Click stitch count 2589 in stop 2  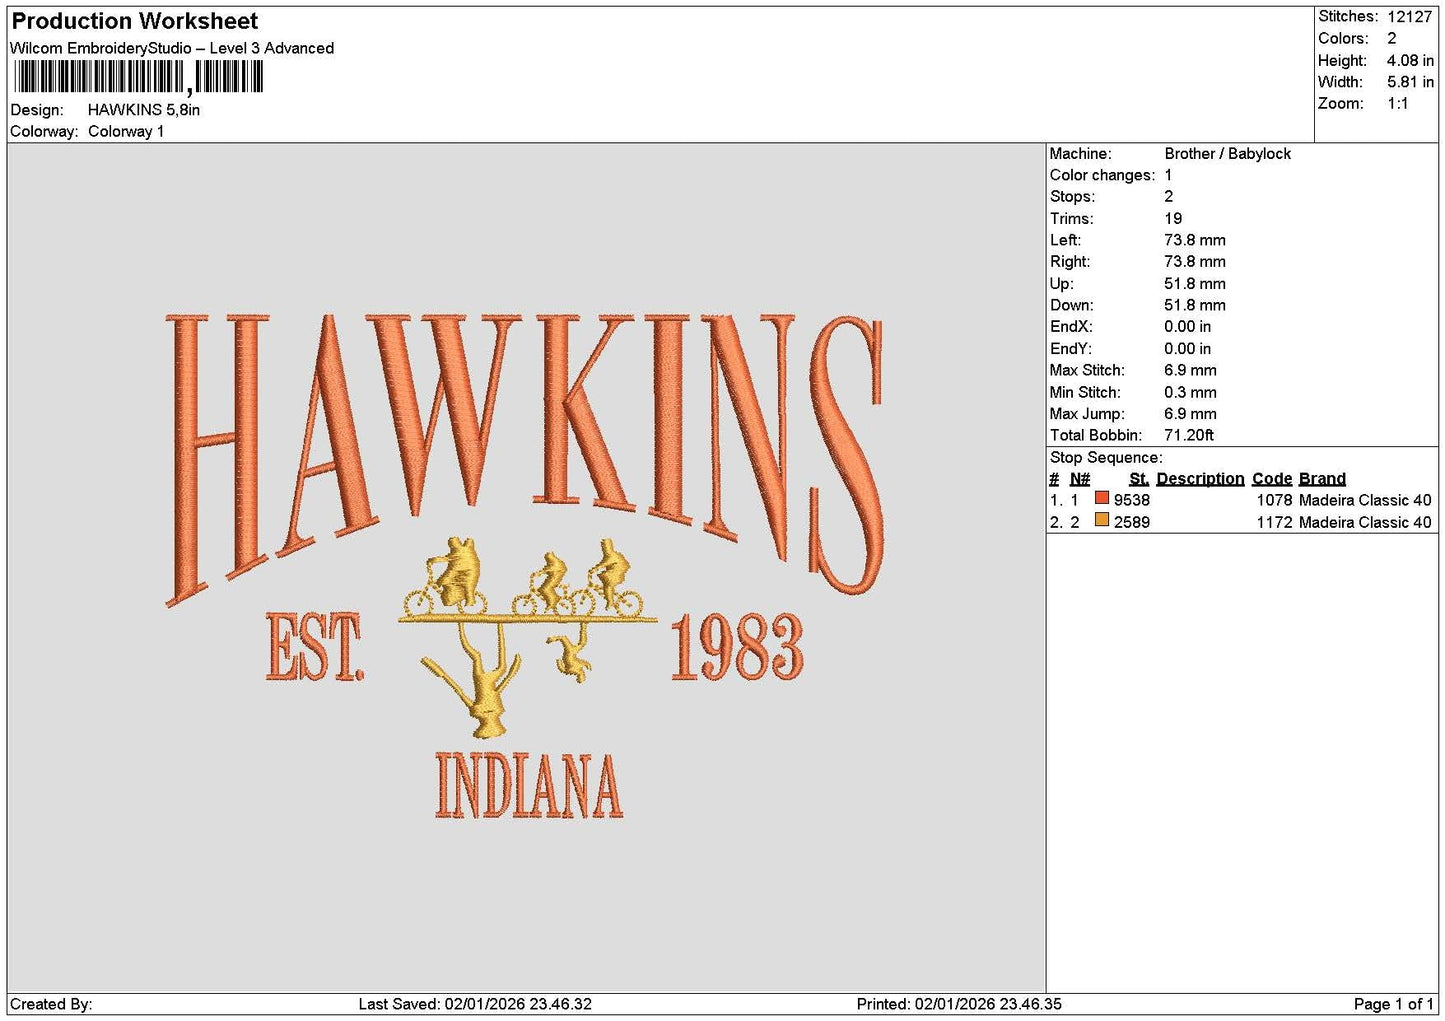pyautogui.click(x=1132, y=522)
